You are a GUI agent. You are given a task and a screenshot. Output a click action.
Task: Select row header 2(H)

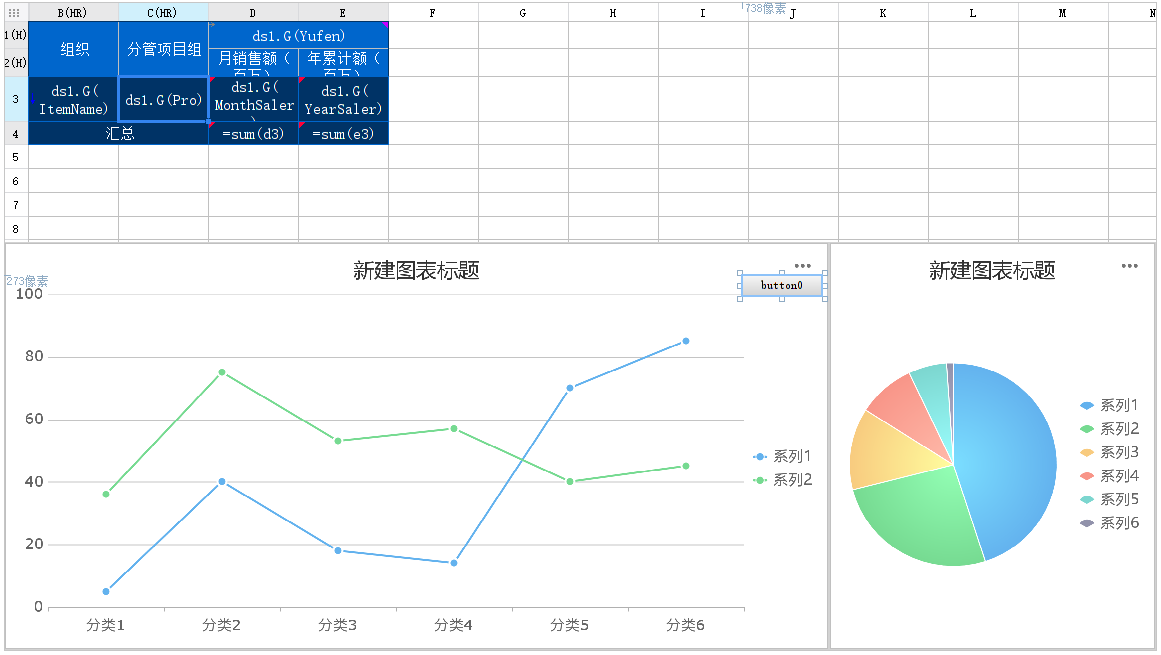(x=16, y=62)
